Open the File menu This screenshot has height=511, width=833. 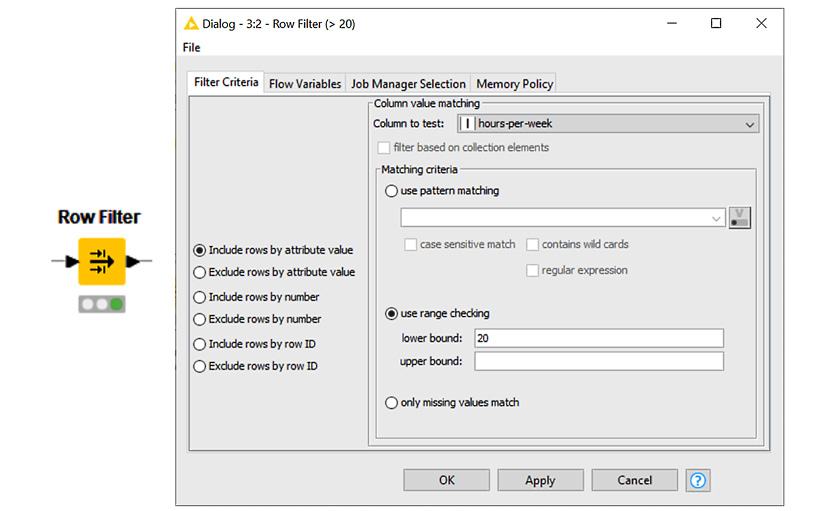[x=191, y=47]
